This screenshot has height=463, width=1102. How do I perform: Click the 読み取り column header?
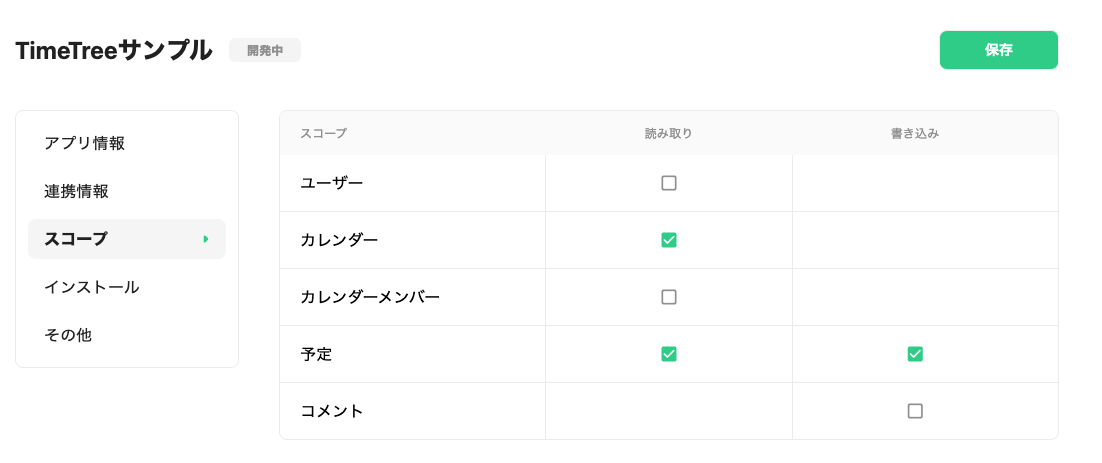(668, 133)
